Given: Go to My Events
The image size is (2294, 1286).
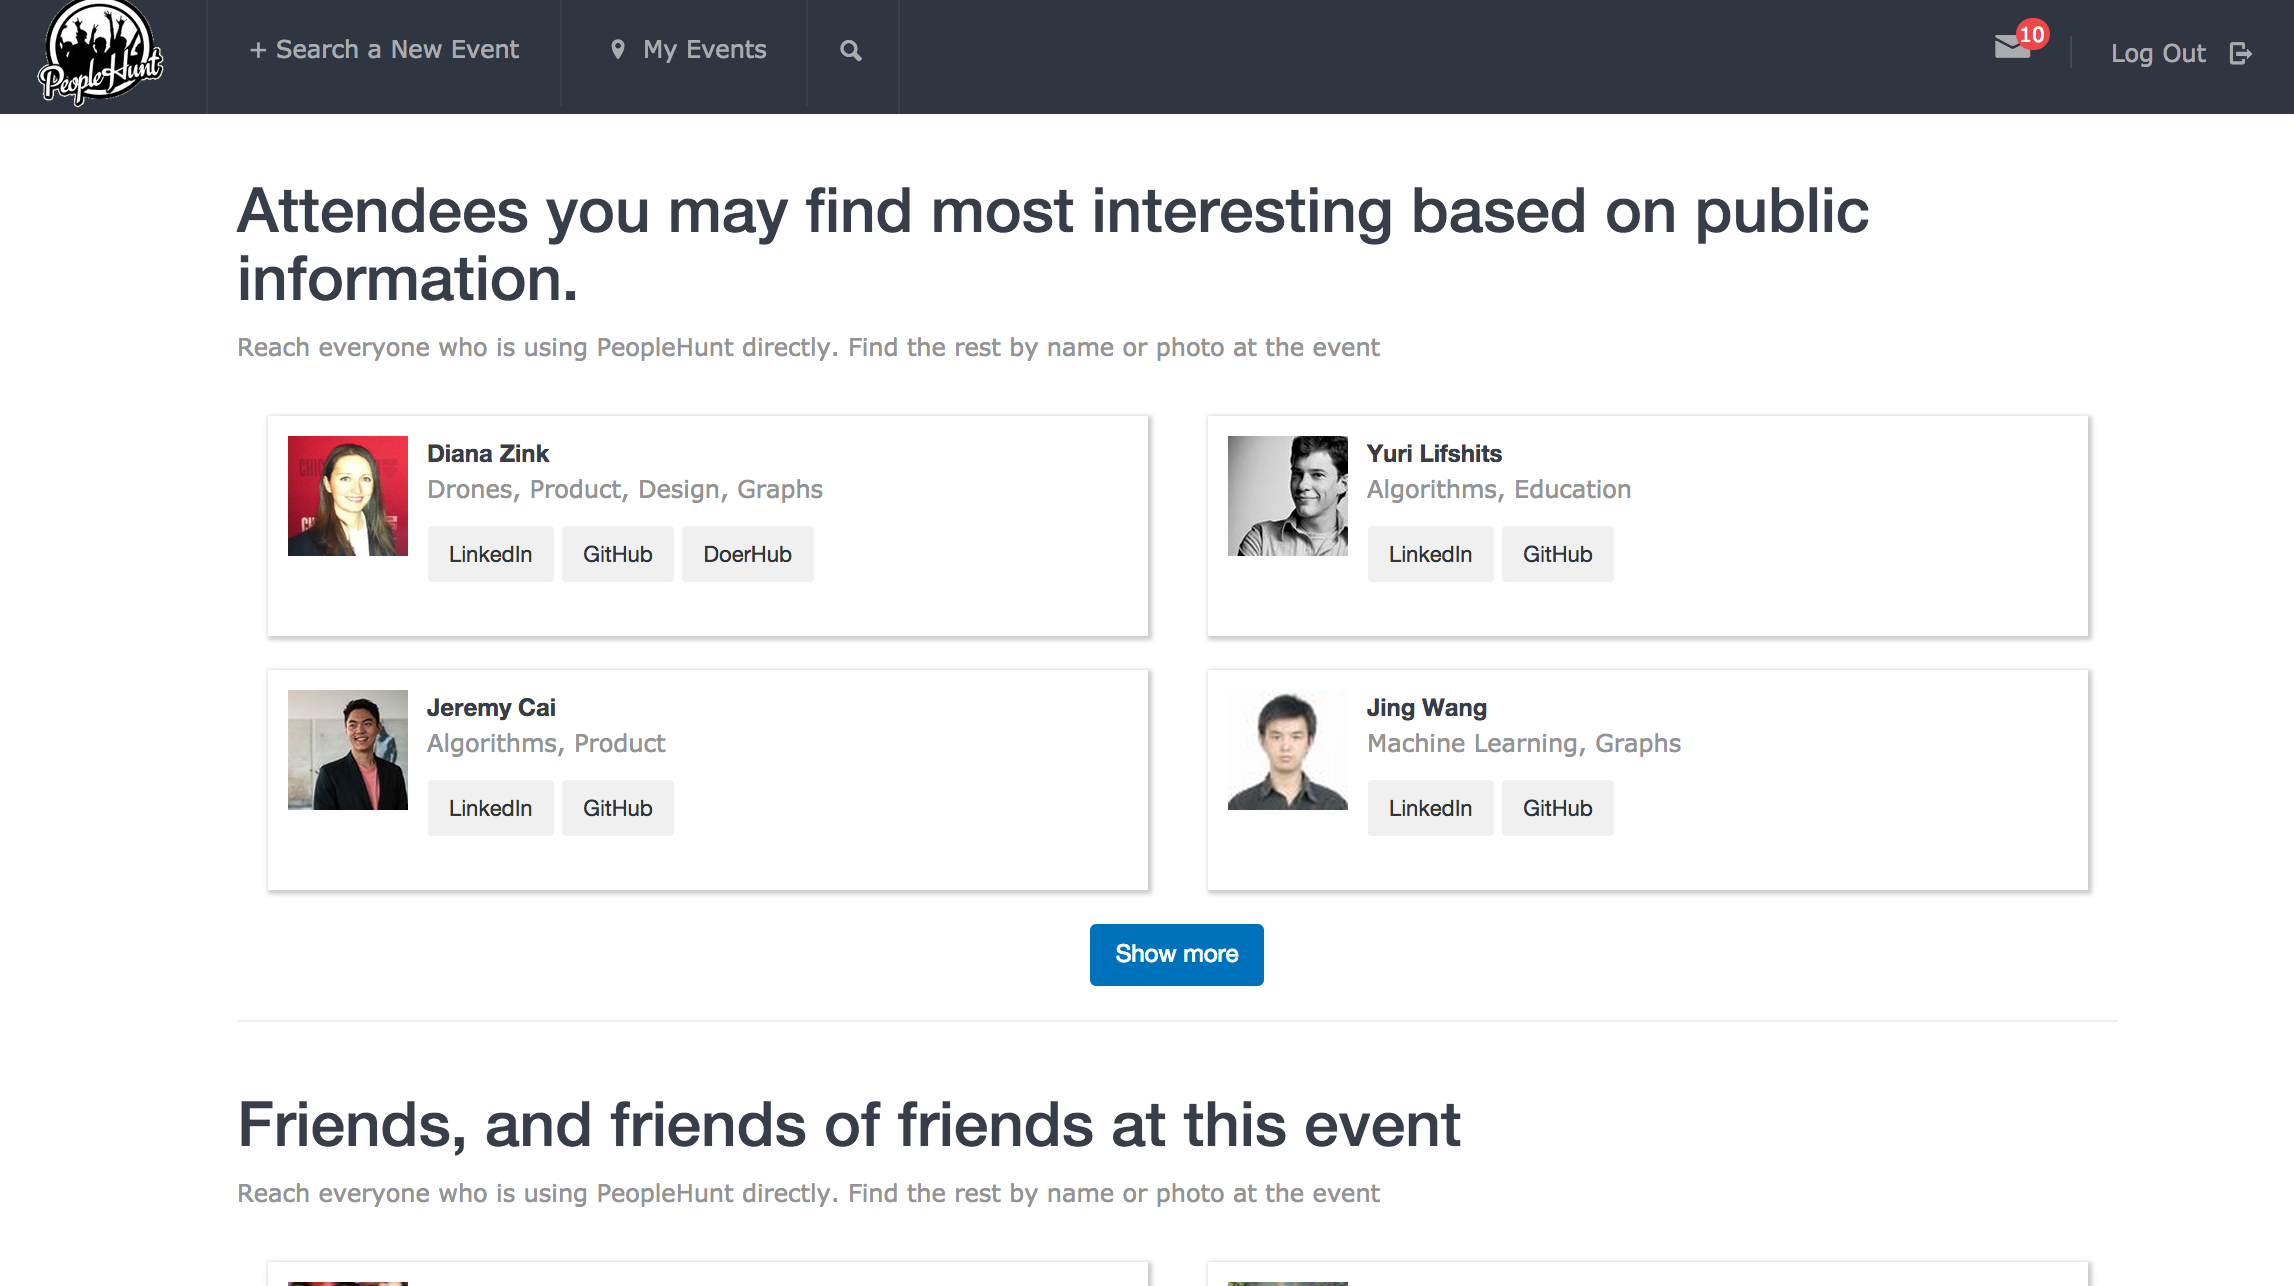Looking at the screenshot, I should [x=704, y=50].
